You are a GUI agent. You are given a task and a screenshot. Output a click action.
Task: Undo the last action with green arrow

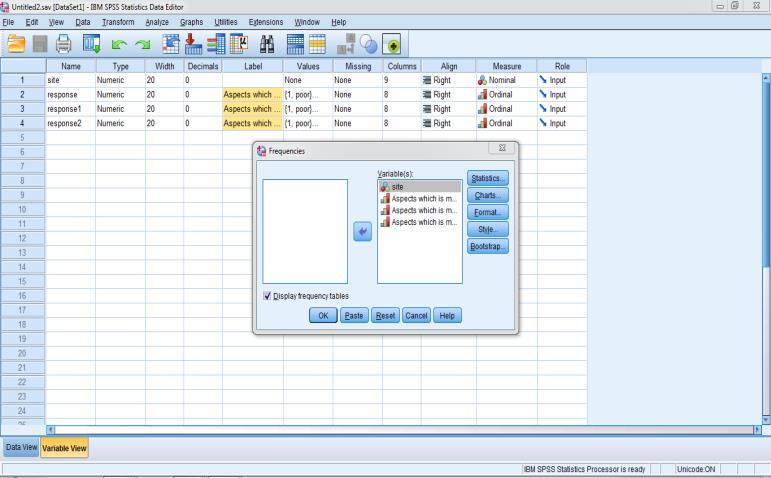tap(119, 45)
